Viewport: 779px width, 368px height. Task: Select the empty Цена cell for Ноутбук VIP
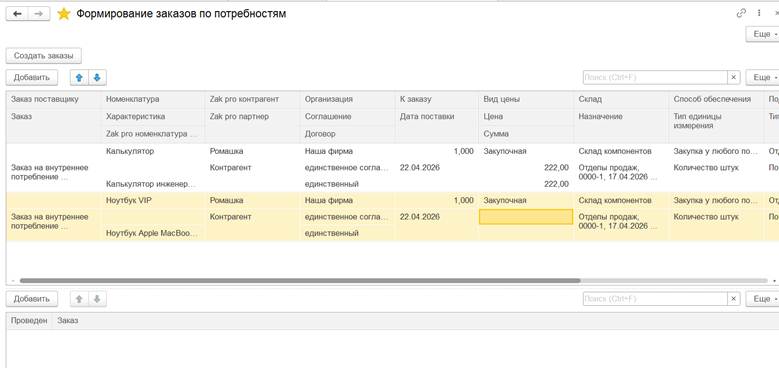pos(526,217)
